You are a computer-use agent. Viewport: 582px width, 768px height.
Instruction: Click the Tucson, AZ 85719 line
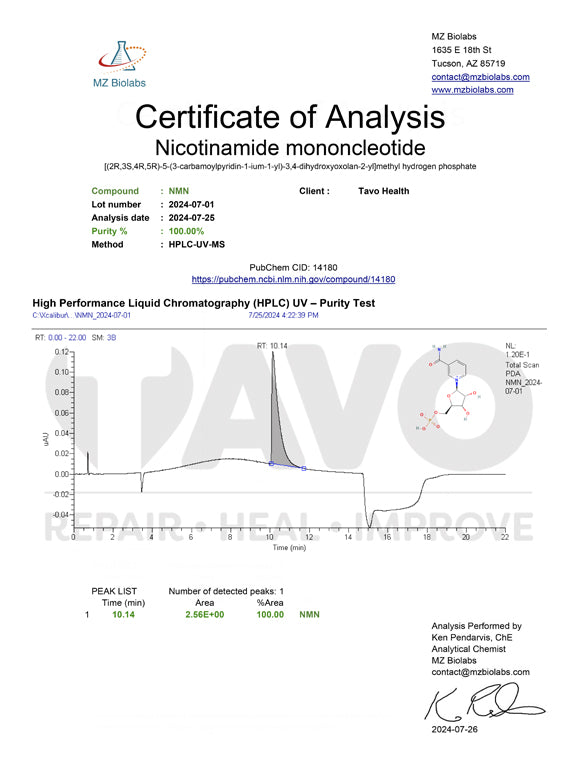coord(468,64)
